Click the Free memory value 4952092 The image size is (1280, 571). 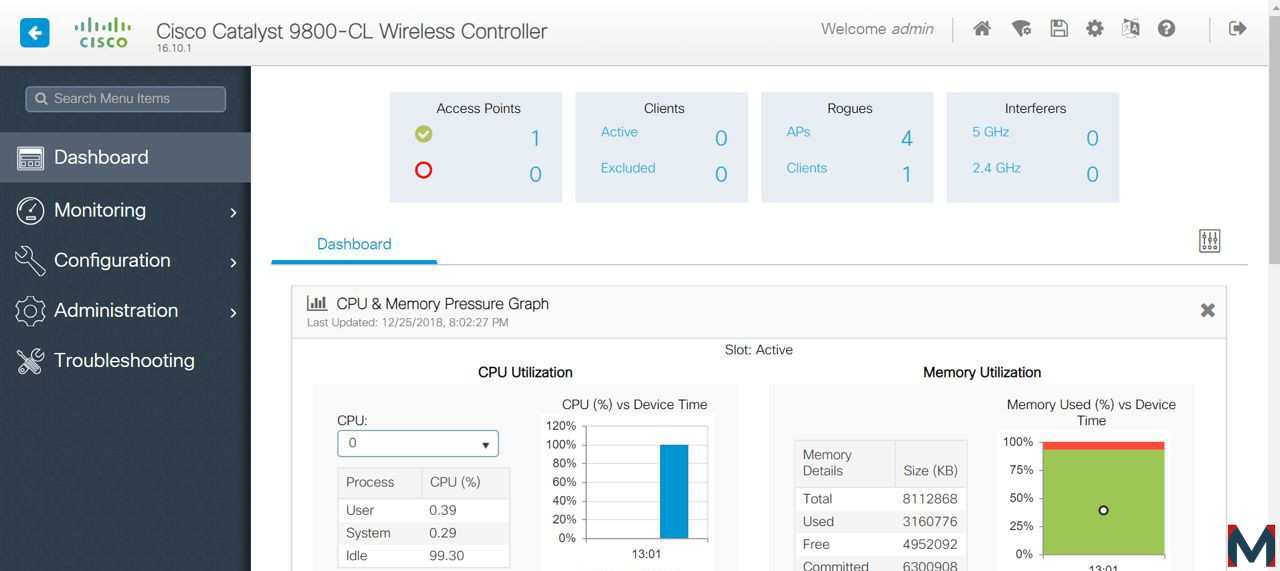930,545
